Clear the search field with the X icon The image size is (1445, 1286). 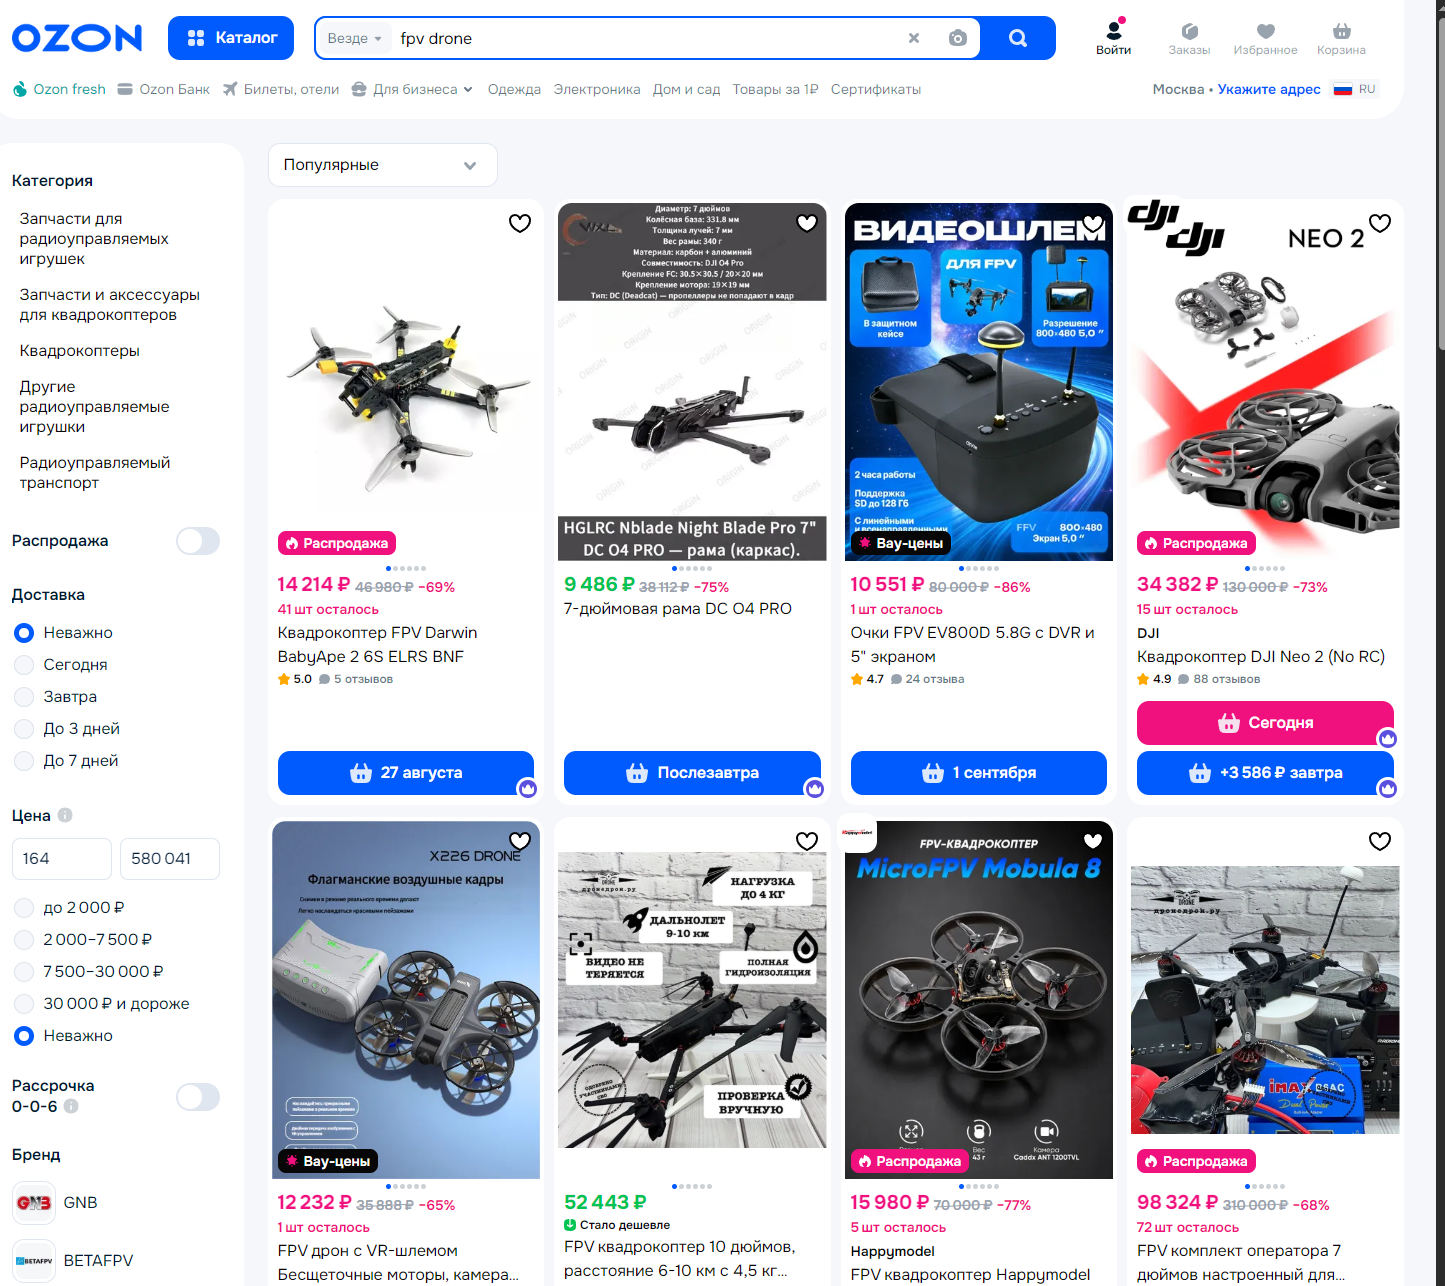[x=913, y=38]
